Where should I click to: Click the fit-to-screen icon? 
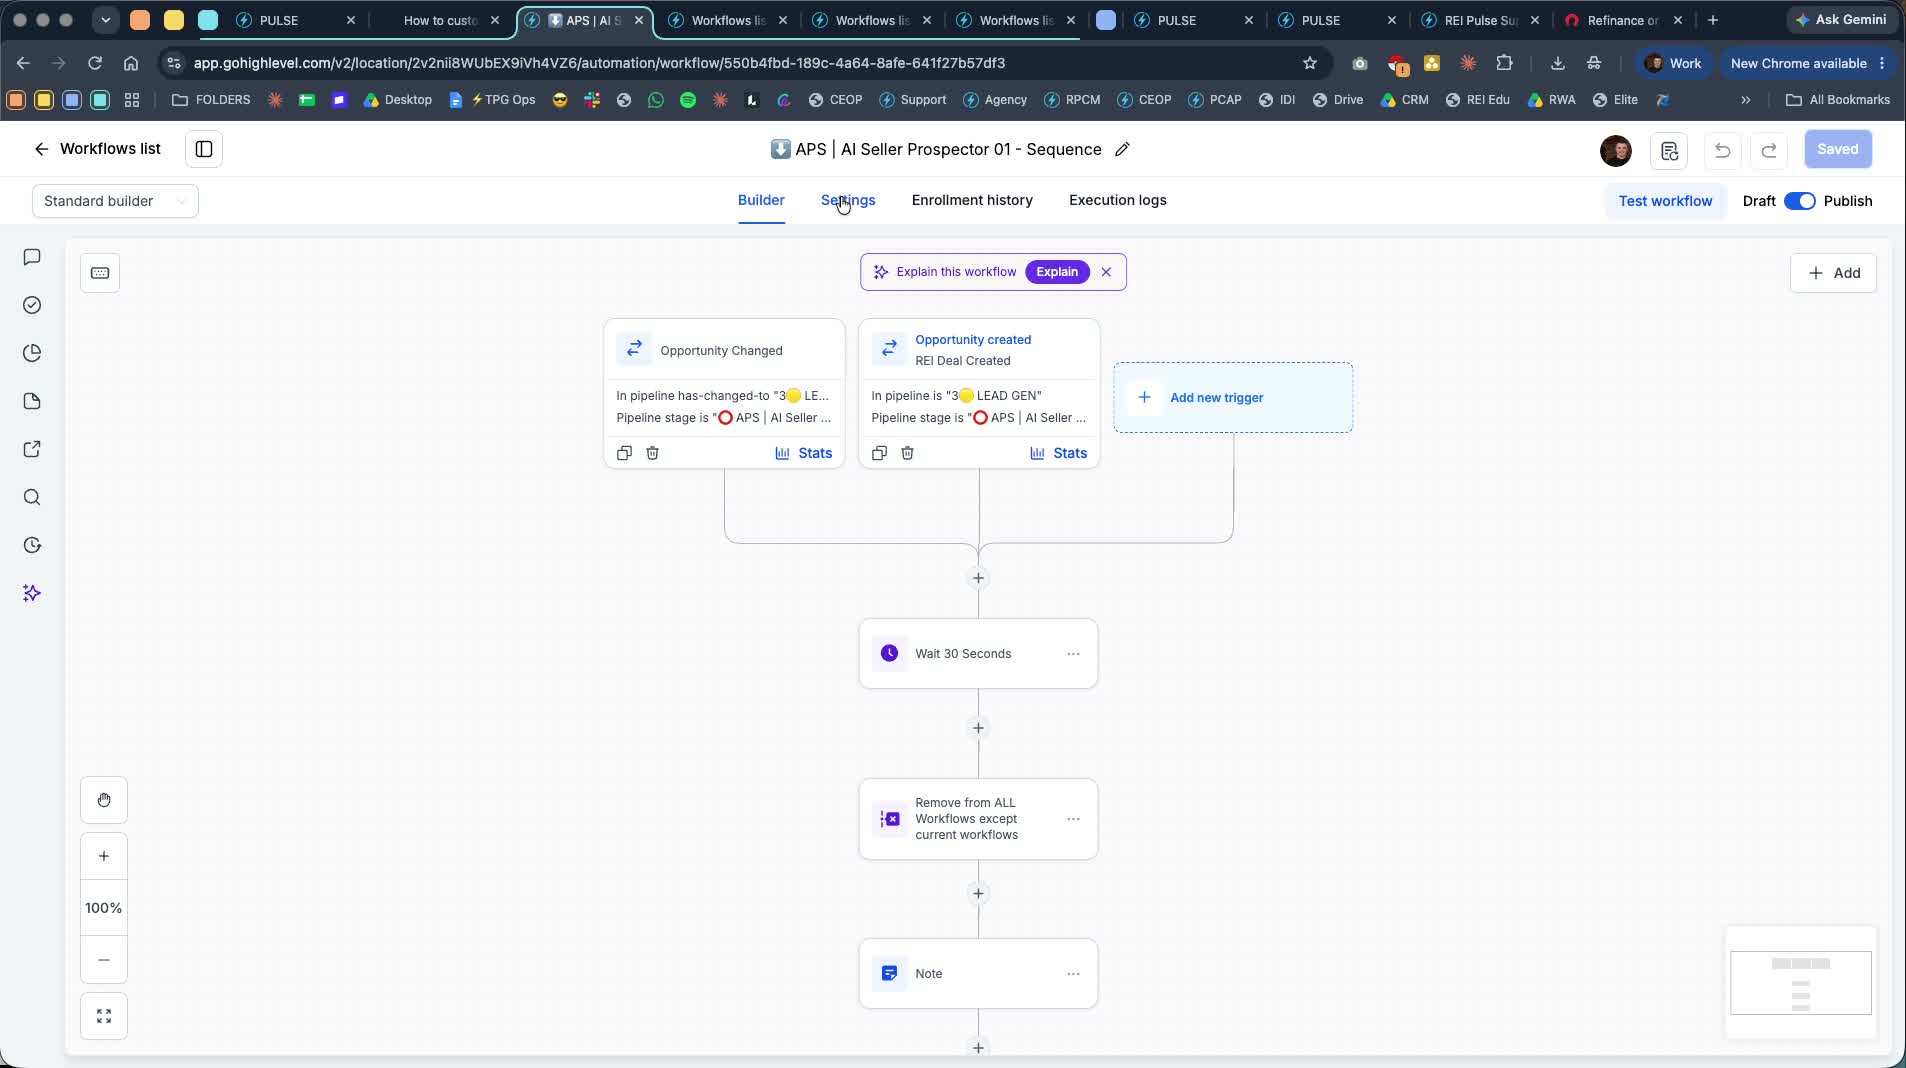(x=104, y=1016)
